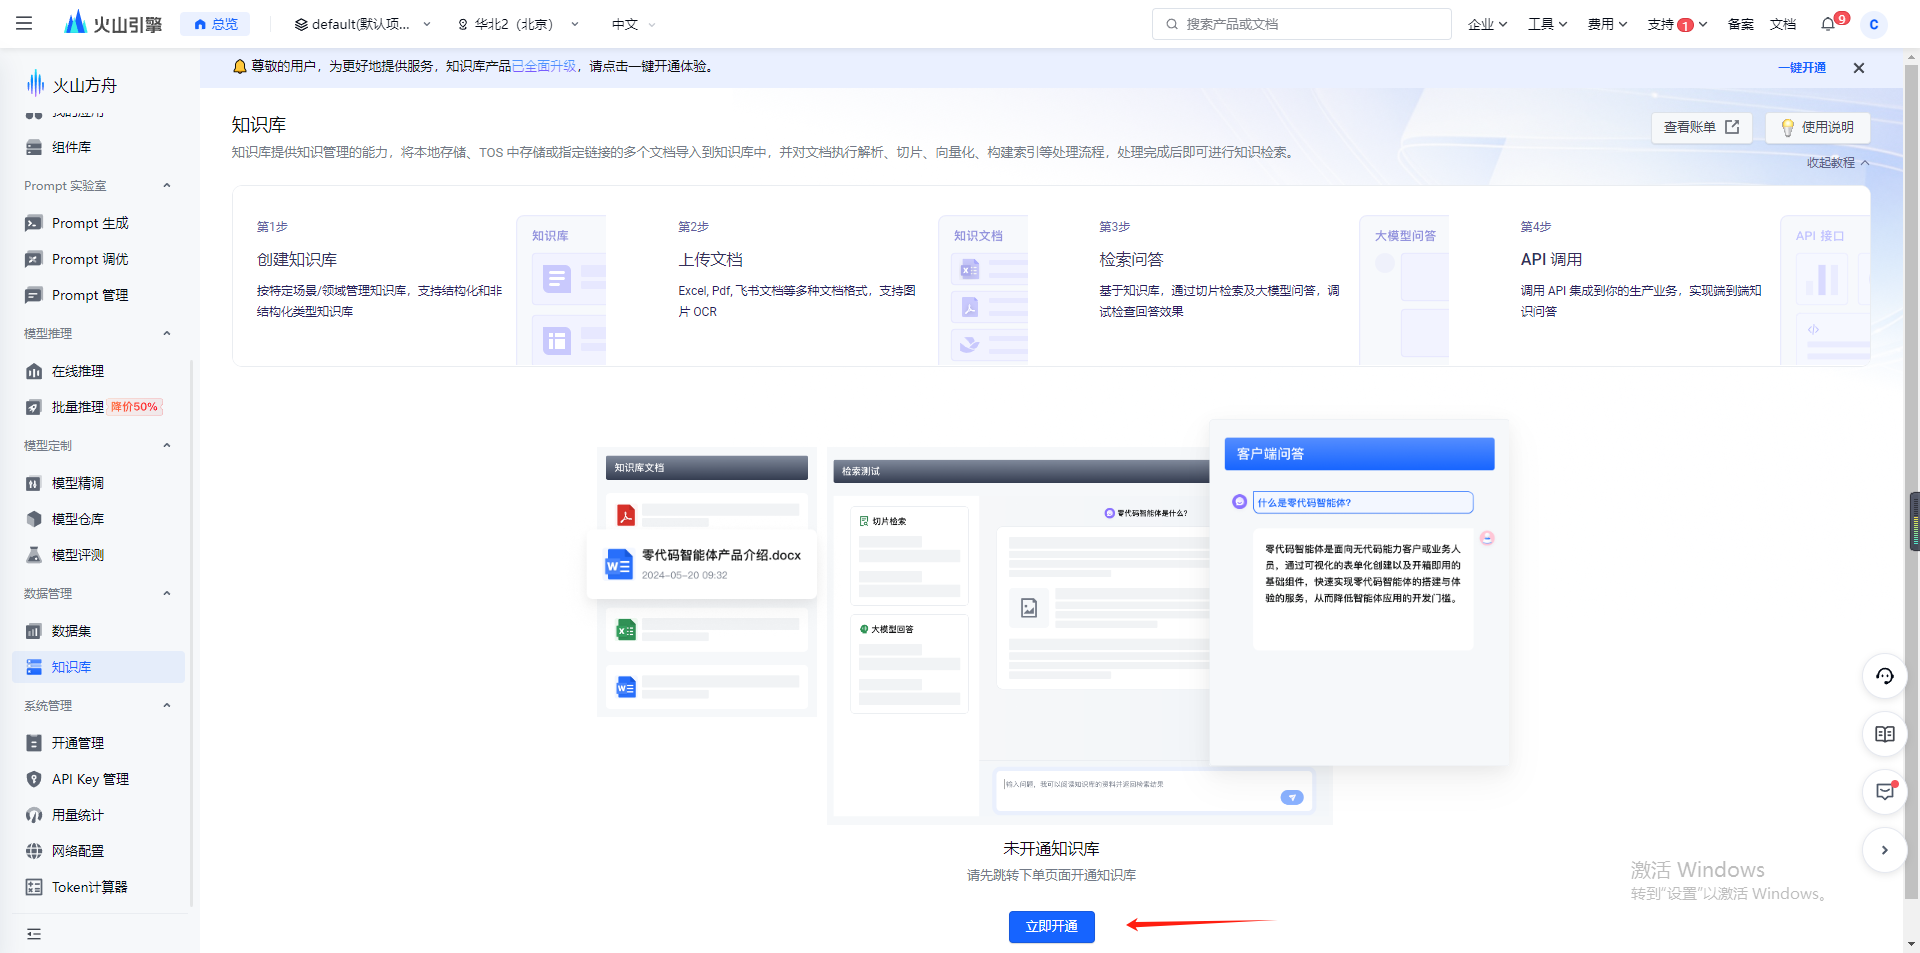Image resolution: width=1920 pixels, height=953 pixels.
Task: Open the 费用 menu
Action: tap(1607, 24)
